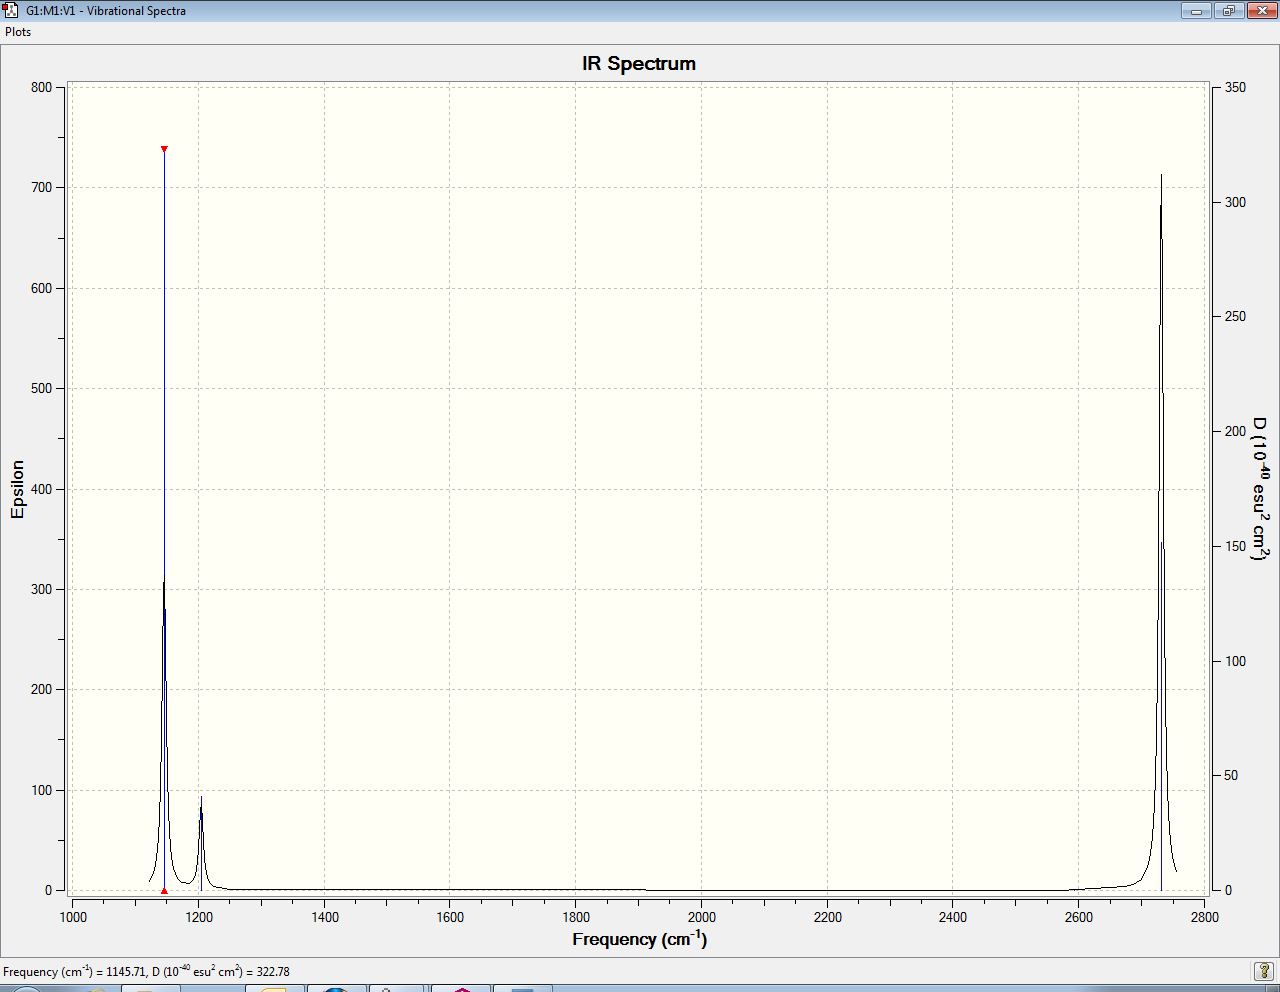
Task: Click the "700" Epsilon axis tick label
Action: (x=41, y=187)
